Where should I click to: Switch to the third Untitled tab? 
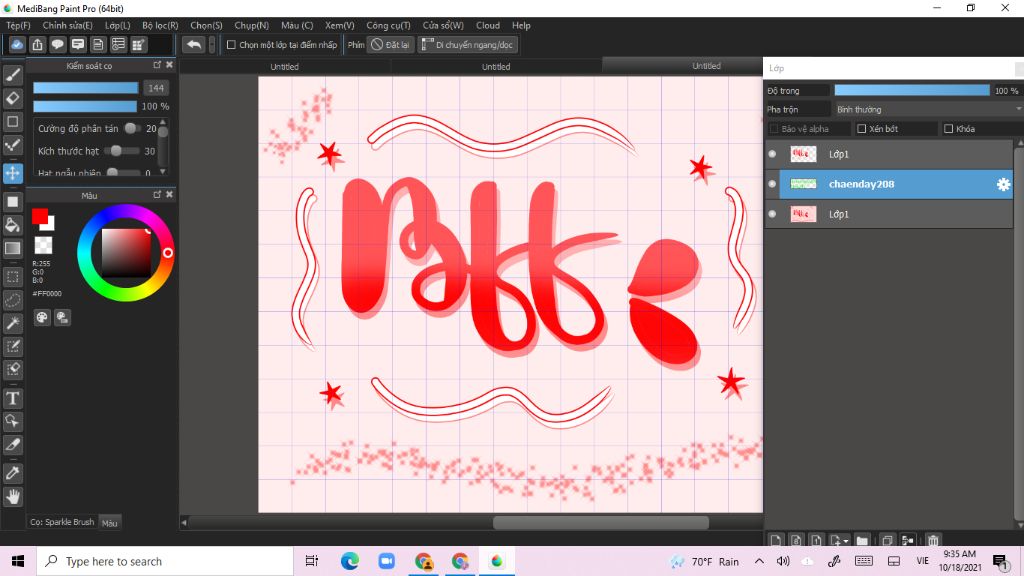[706, 66]
